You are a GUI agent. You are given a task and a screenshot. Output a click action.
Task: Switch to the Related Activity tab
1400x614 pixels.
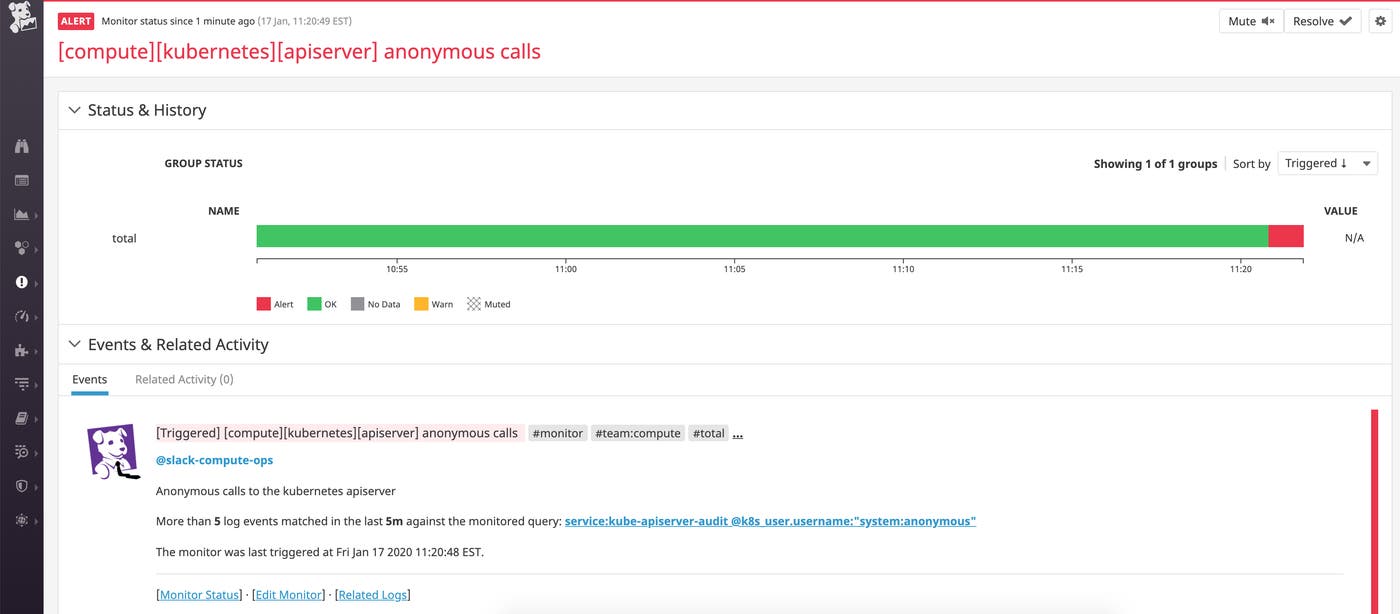coord(183,379)
